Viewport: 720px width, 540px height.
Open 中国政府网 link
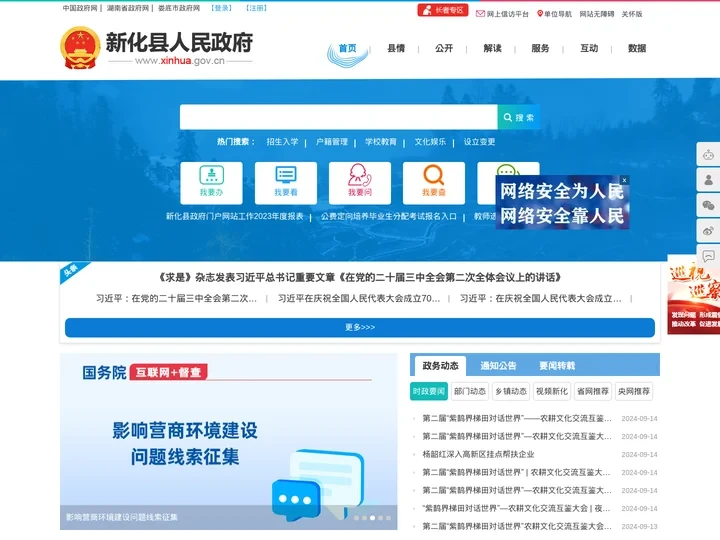[80, 8]
